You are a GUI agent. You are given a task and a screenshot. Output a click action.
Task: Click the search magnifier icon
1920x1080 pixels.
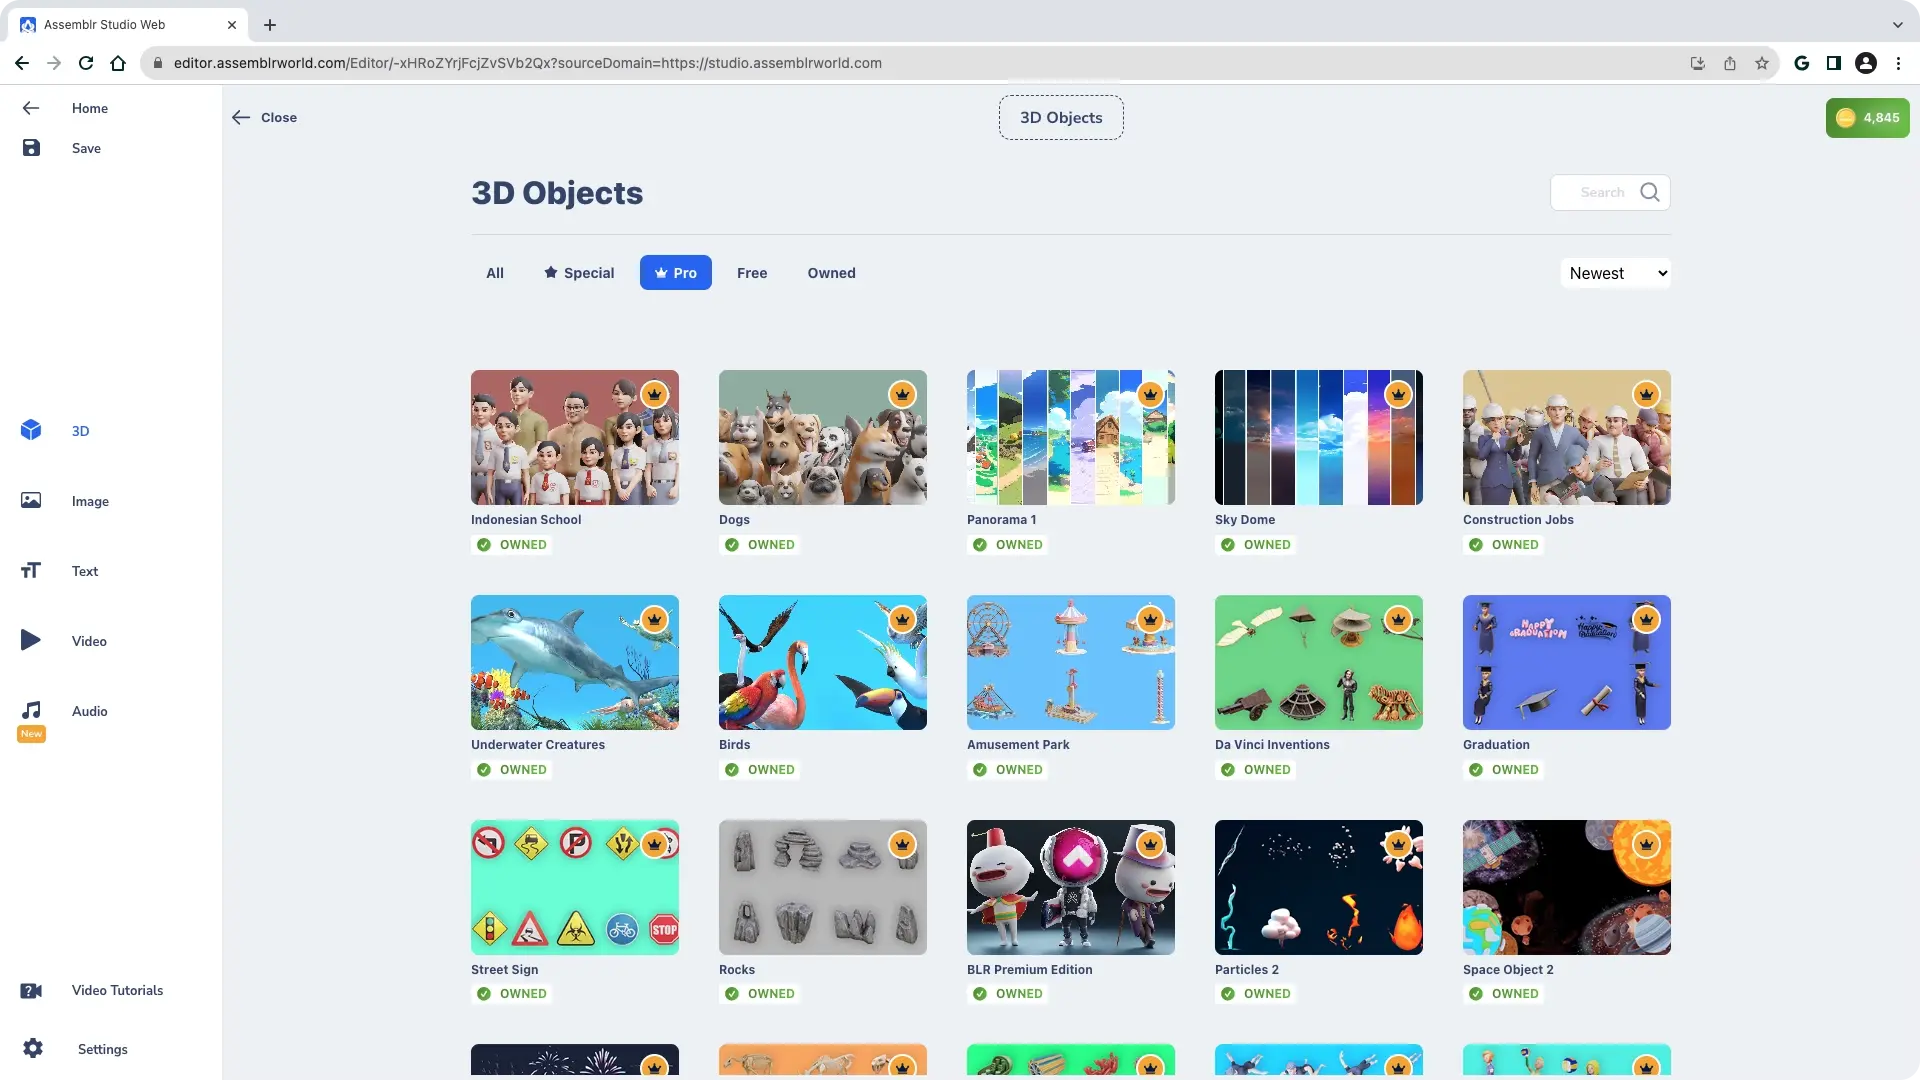coord(1650,192)
